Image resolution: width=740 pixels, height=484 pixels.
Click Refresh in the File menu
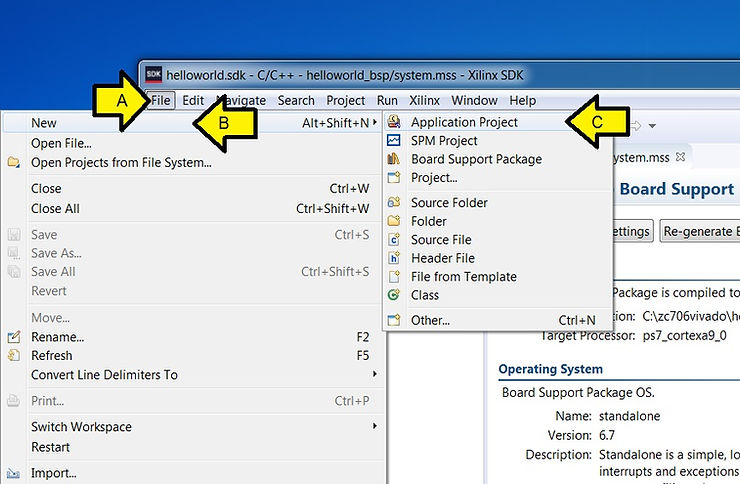[52, 355]
